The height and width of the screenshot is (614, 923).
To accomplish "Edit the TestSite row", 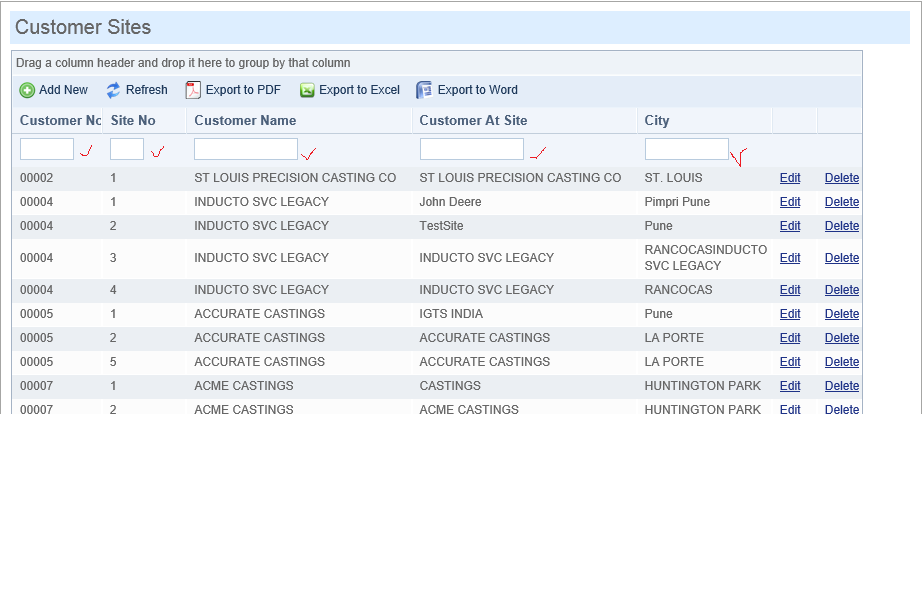I will [x=790, y=226].
